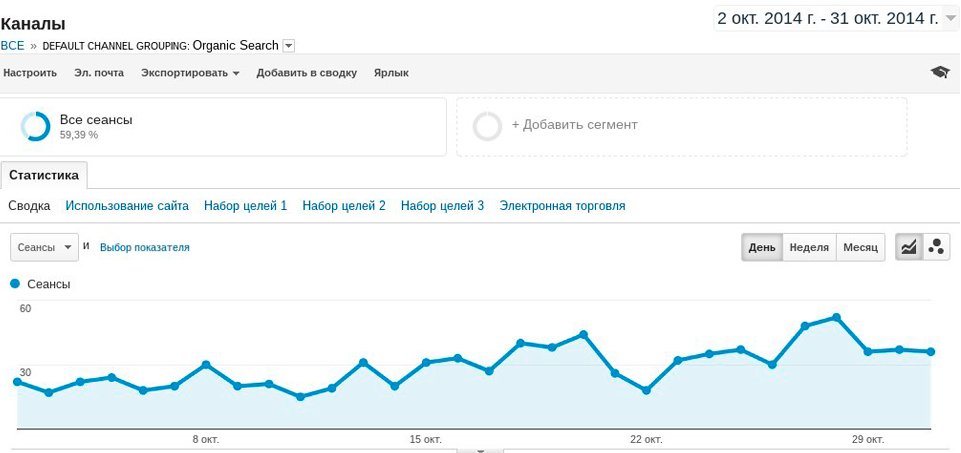The height and width of the screenshot is (453, 961).
Task: Switch to line chart view icon
Action: [x=909, y=247]
